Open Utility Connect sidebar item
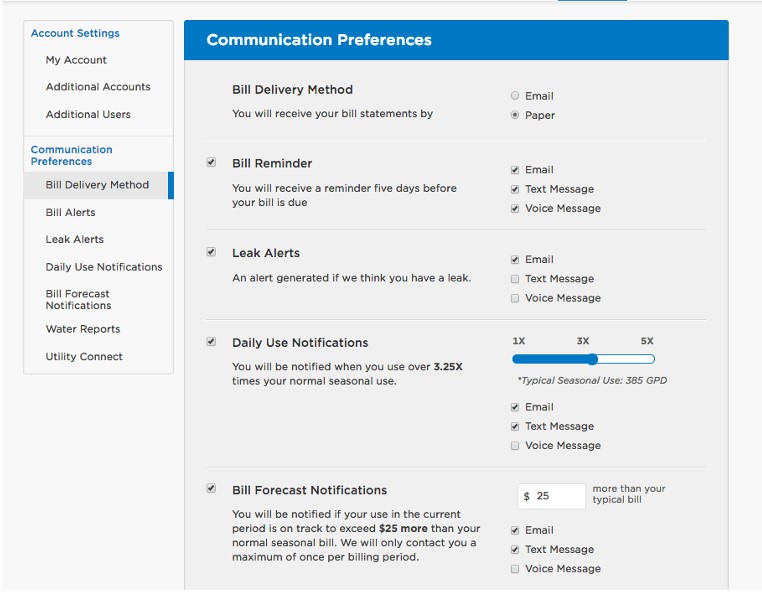The width and height of the screenshot is (762, 593). click(84, 356)
